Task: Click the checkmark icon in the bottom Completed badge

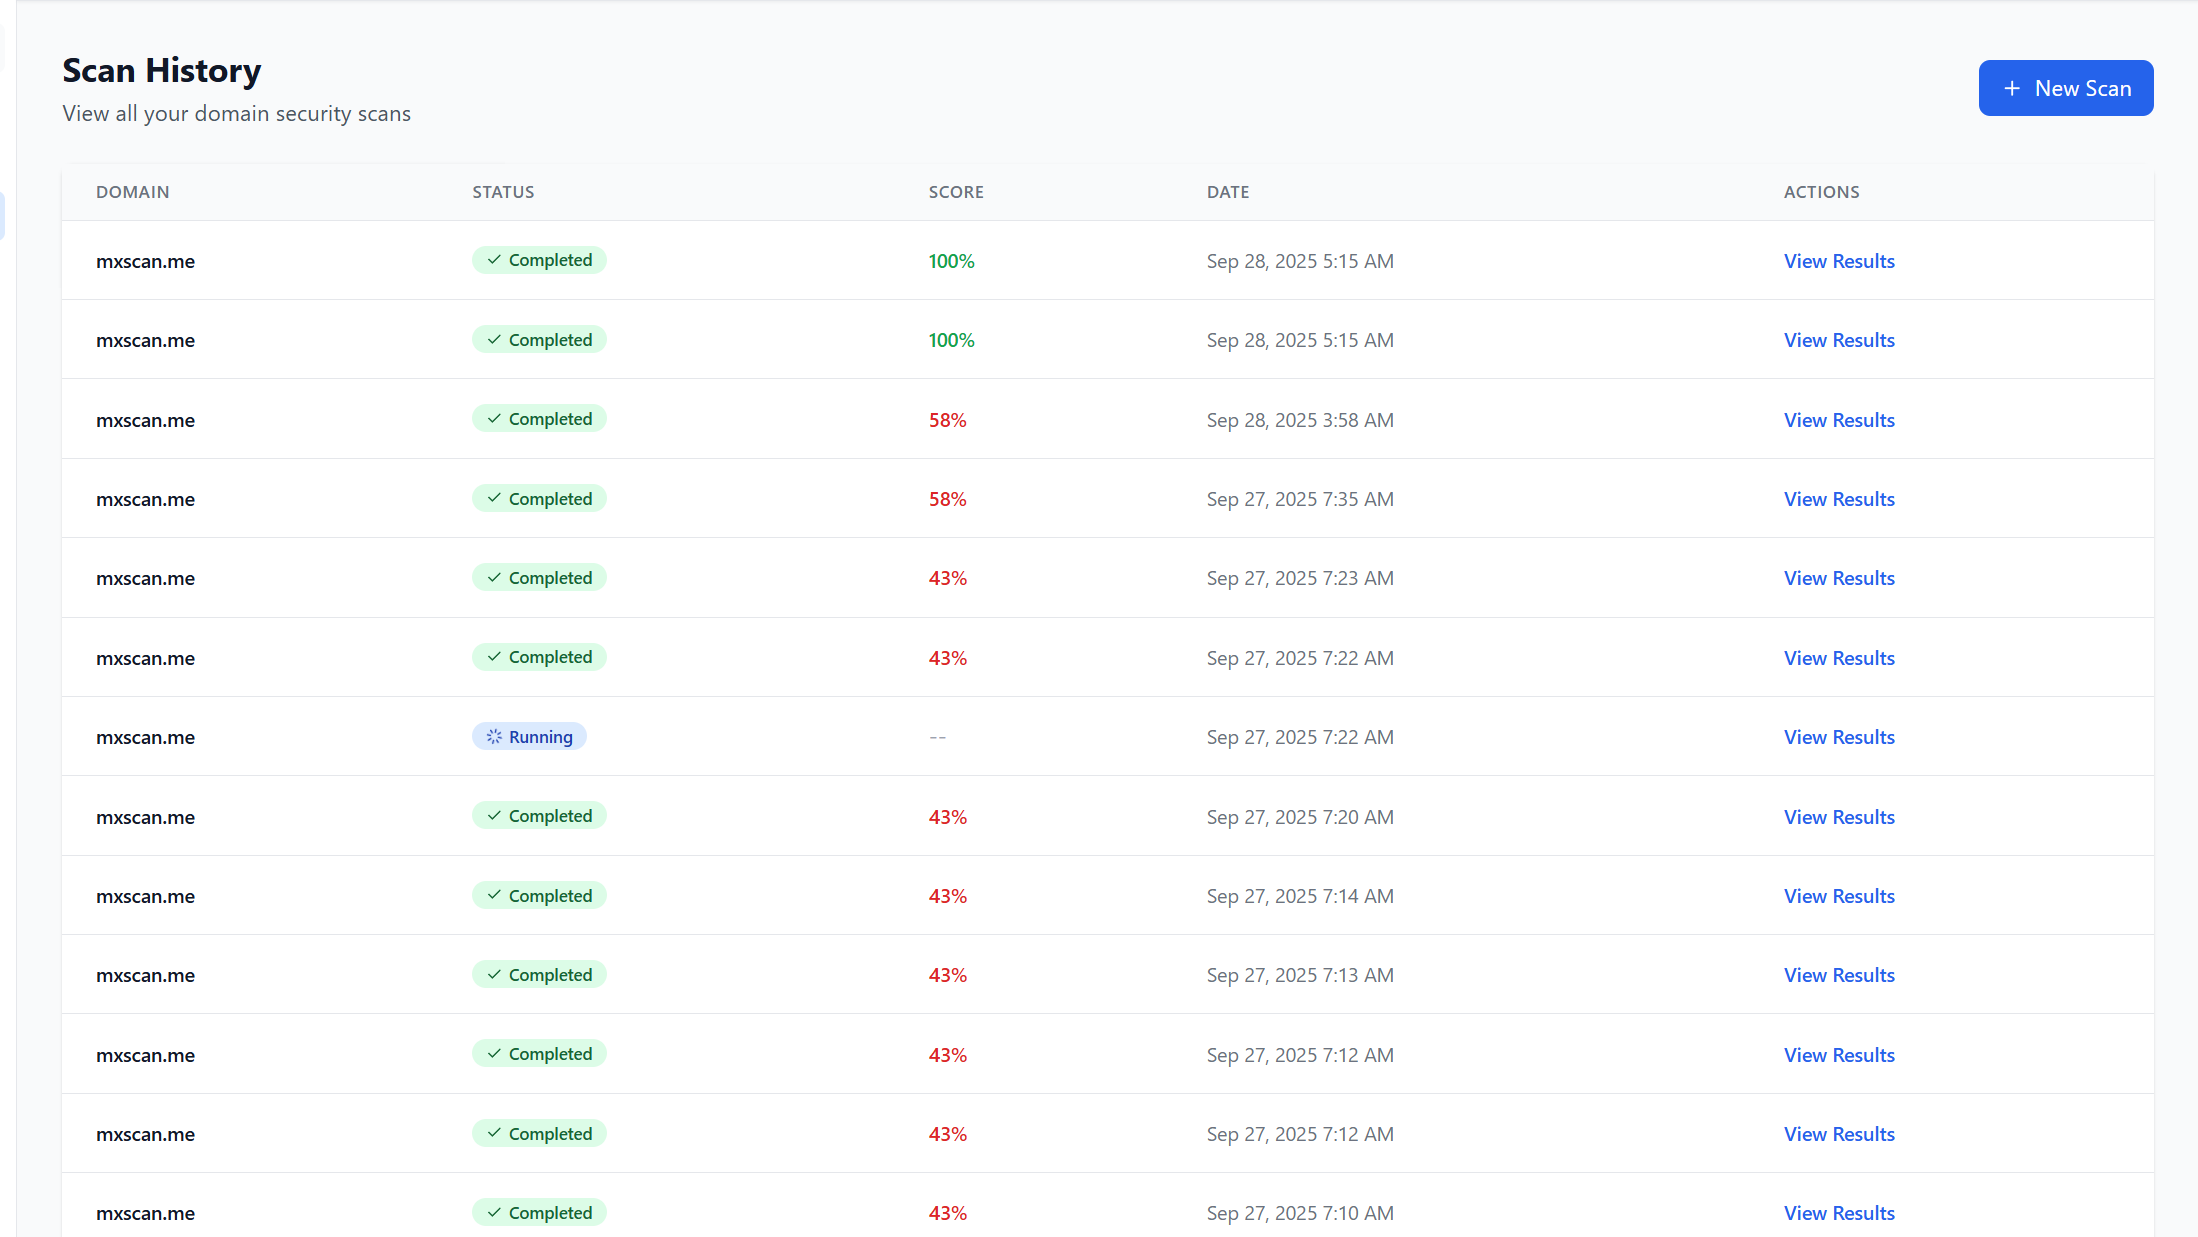Action: 493,1212
